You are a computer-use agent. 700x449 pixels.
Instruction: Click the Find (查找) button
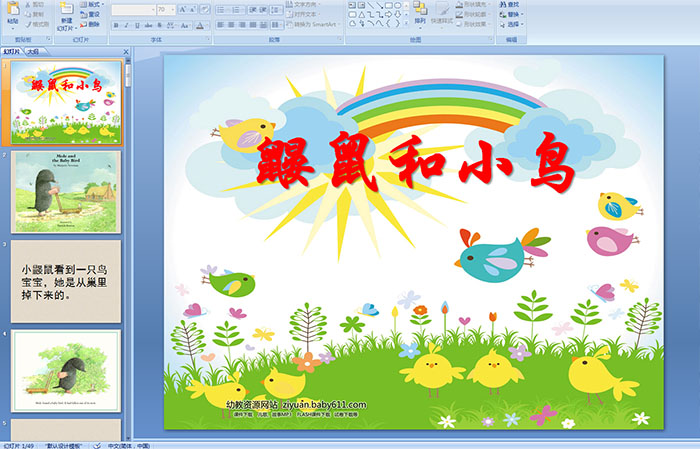(509, 4)
